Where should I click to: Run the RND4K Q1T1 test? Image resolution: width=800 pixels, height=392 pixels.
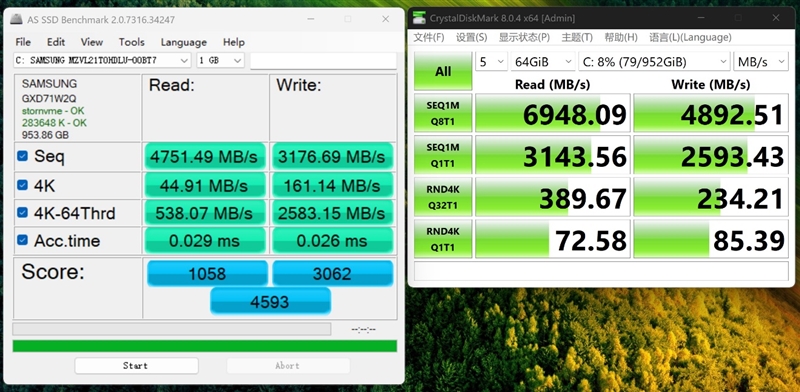443,238
